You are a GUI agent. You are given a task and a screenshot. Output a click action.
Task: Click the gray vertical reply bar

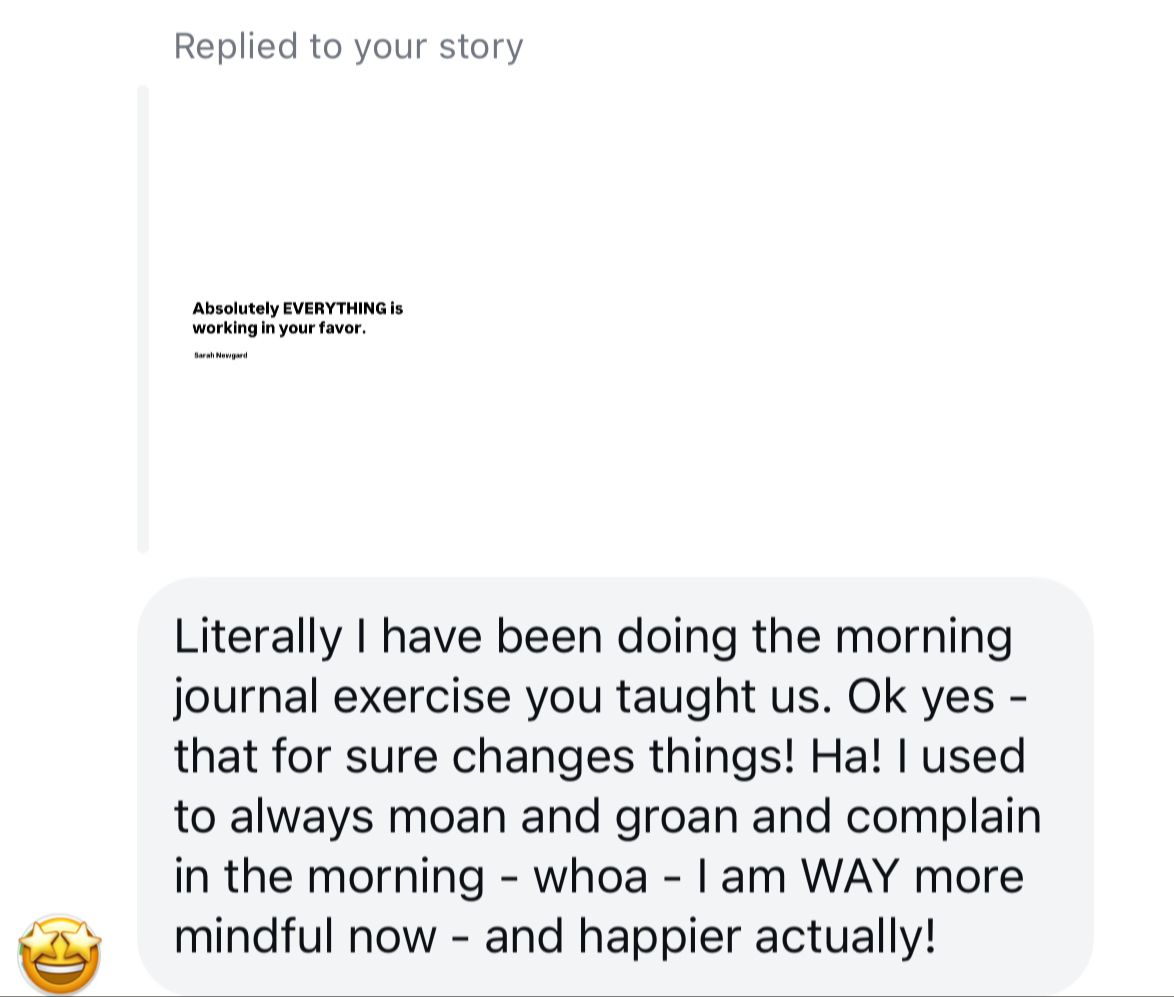[143, 319]
